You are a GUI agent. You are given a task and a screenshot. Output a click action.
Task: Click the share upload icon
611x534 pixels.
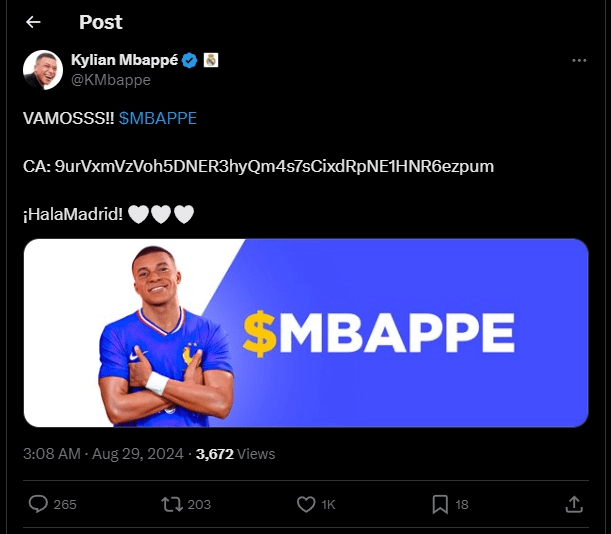point(574,504)
